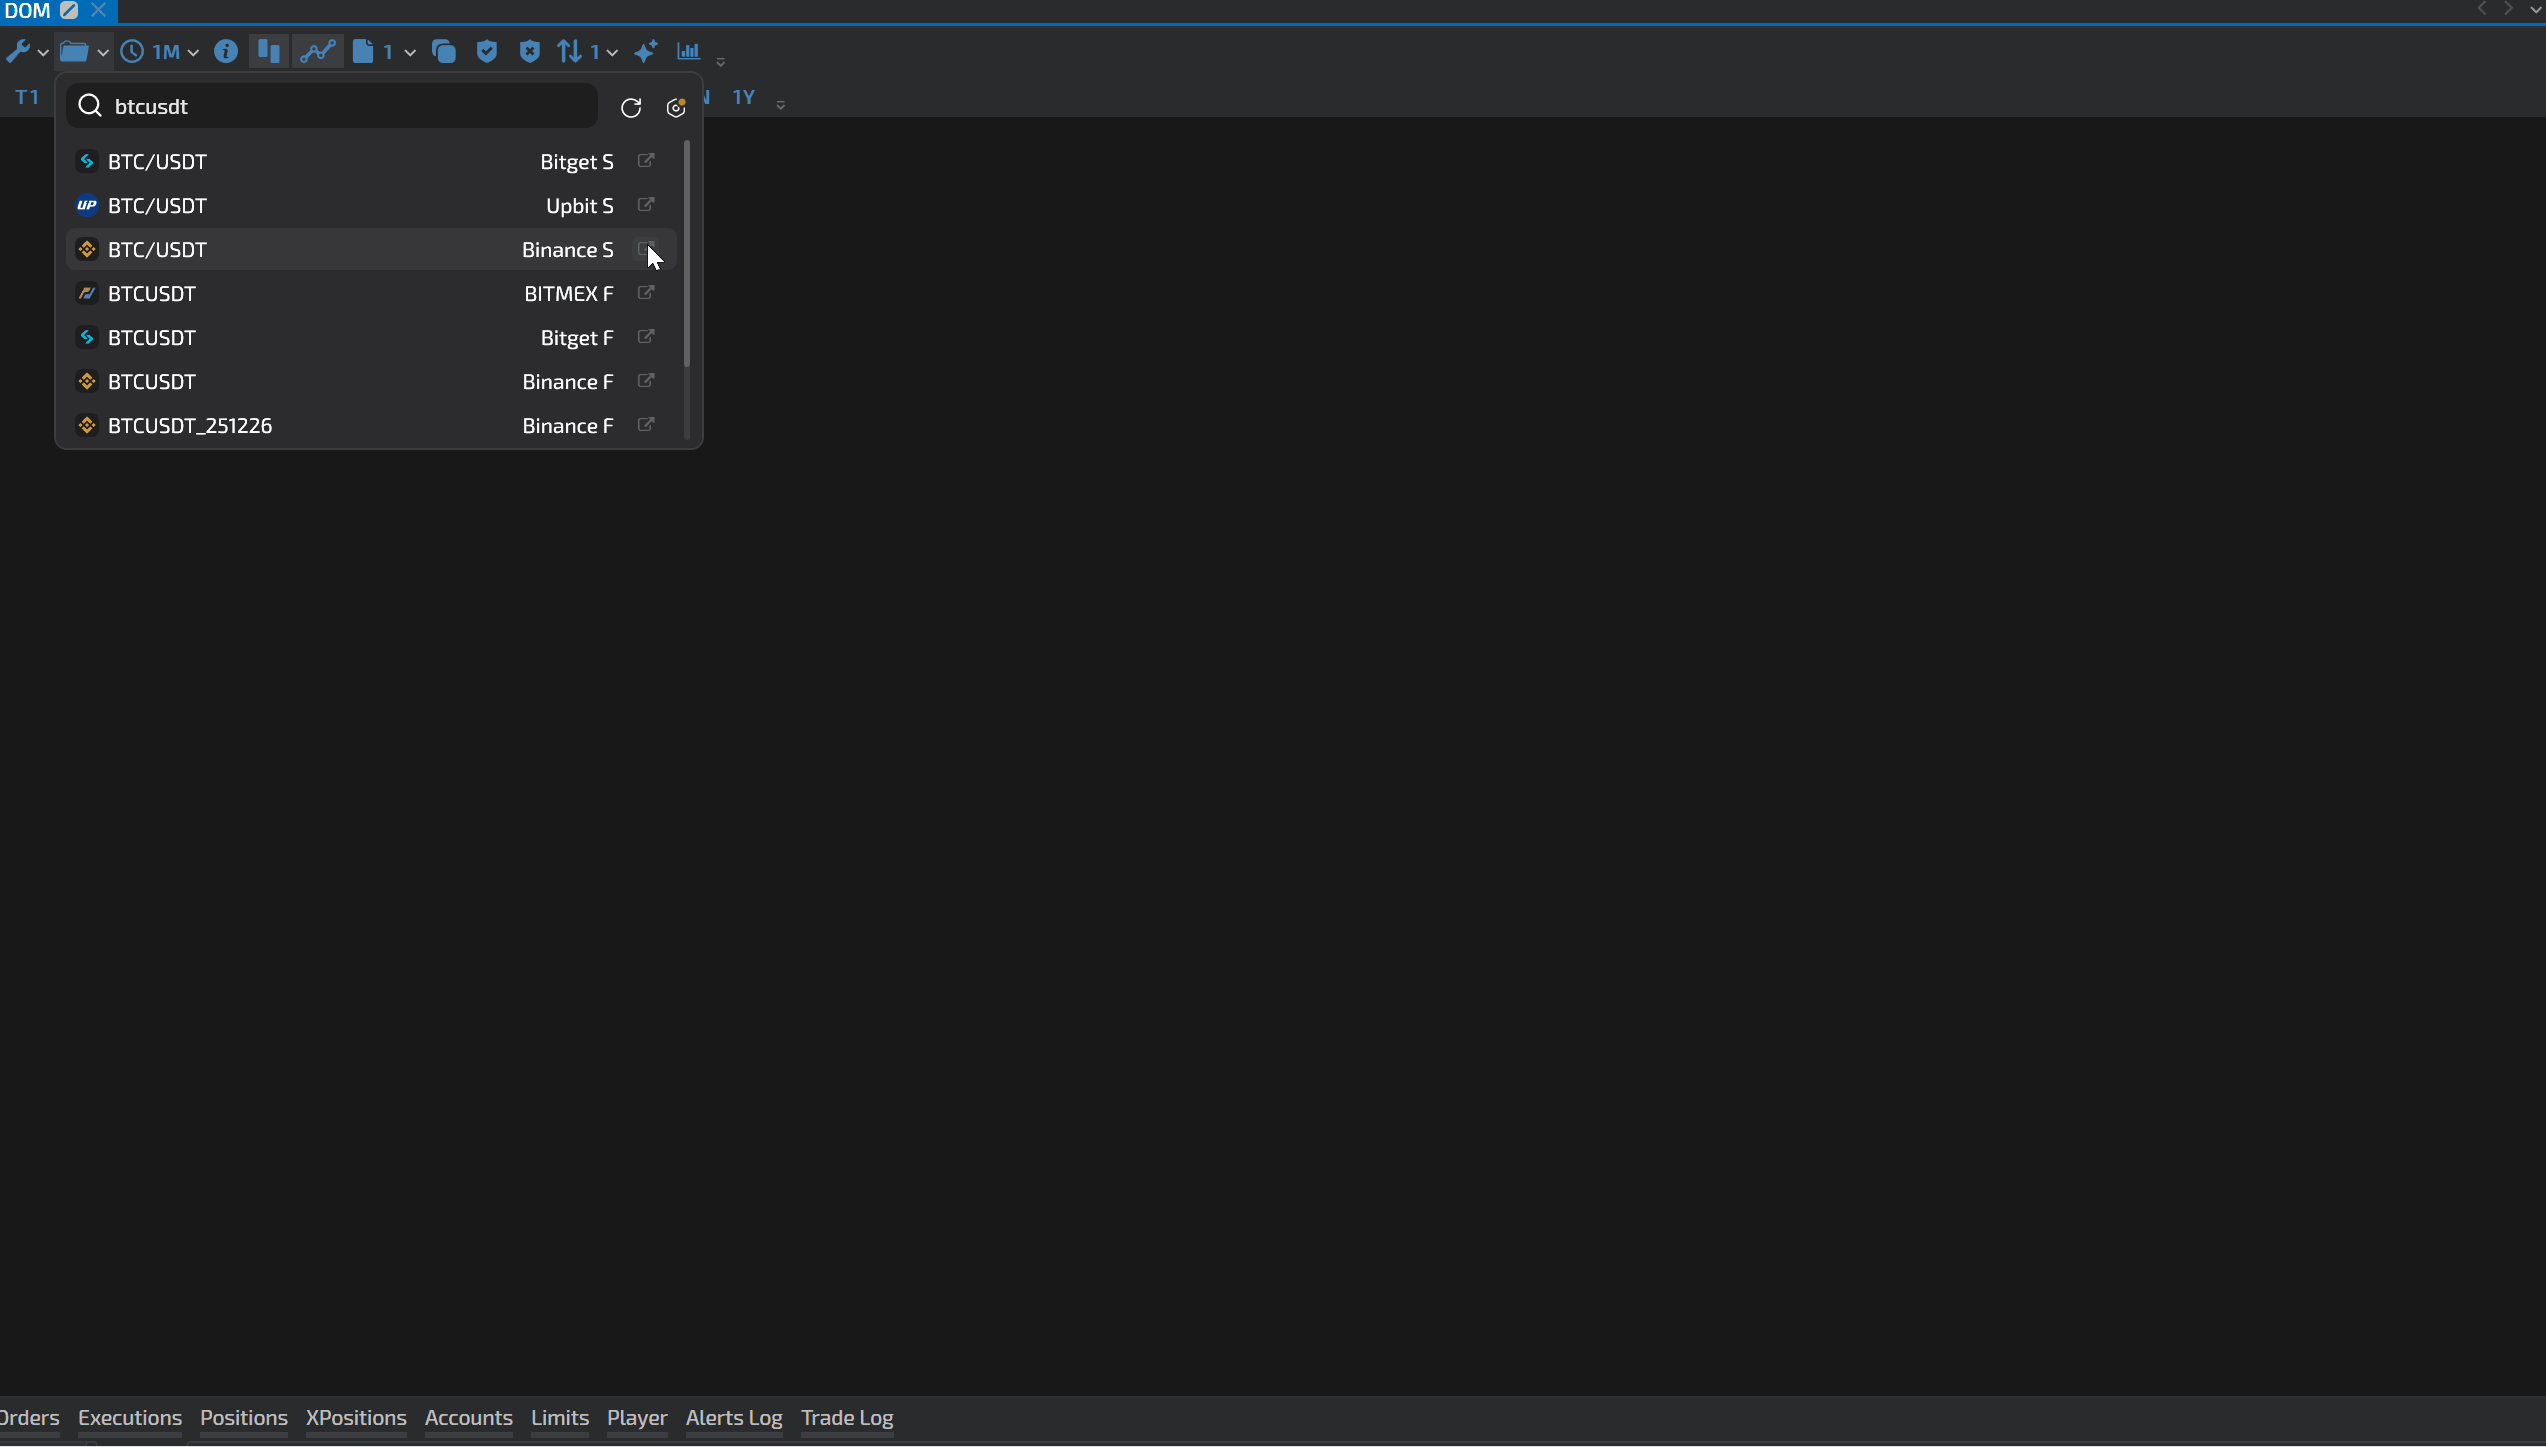The height and width of the screenshot is (1447, 2546).
Task: Switch to the Positions tab
Action: [243, 1418]
